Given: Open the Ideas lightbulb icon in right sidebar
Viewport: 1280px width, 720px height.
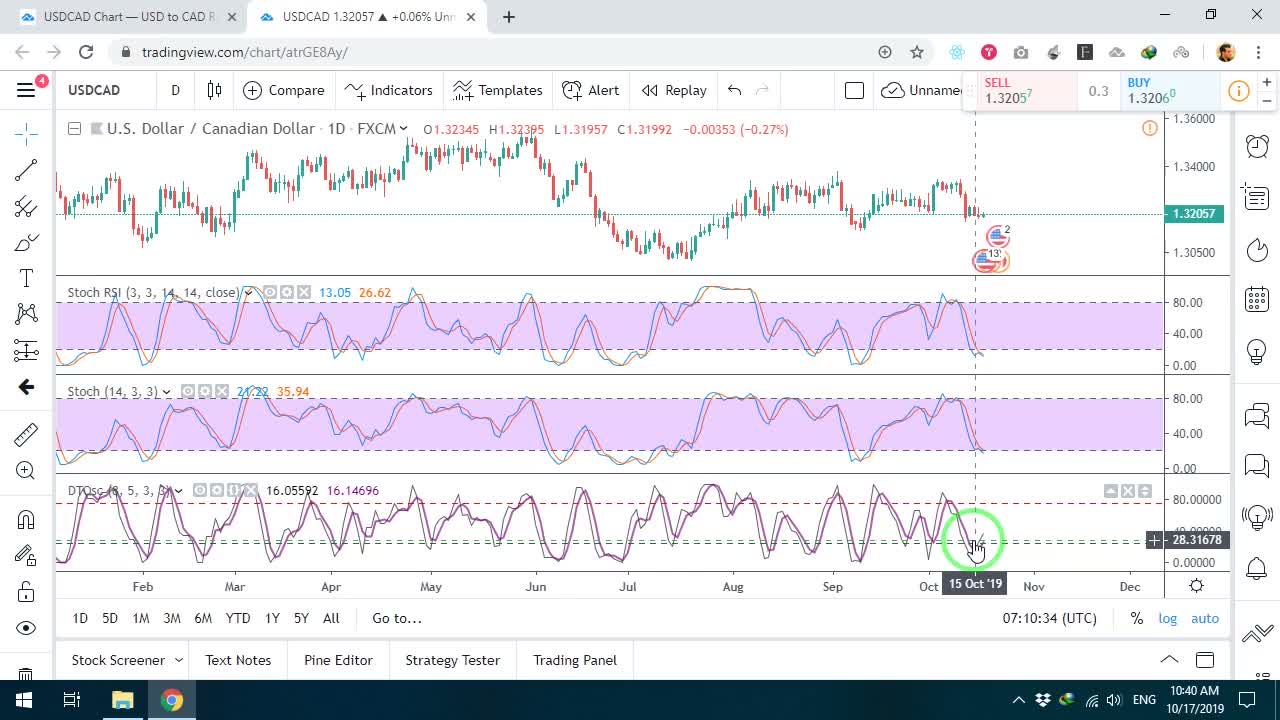Looking at the screenshot, I should click(1257, 352).
